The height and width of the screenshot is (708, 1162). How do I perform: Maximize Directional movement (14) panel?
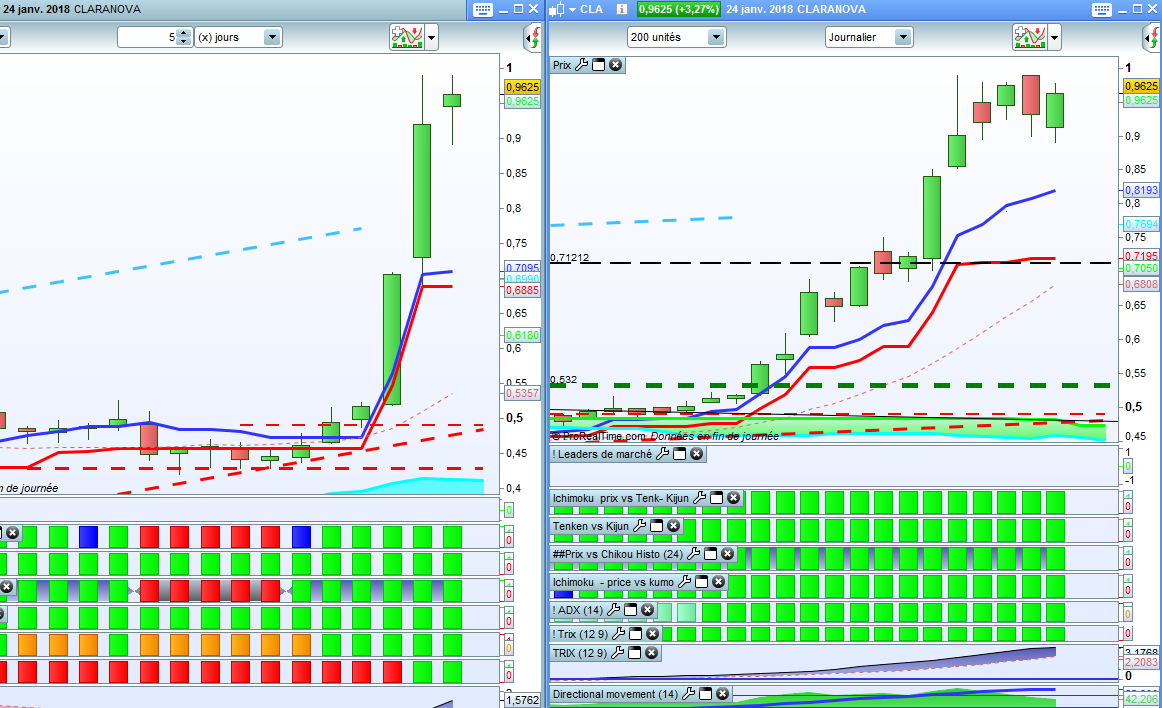pyautogui.click(x=706, y=694)
